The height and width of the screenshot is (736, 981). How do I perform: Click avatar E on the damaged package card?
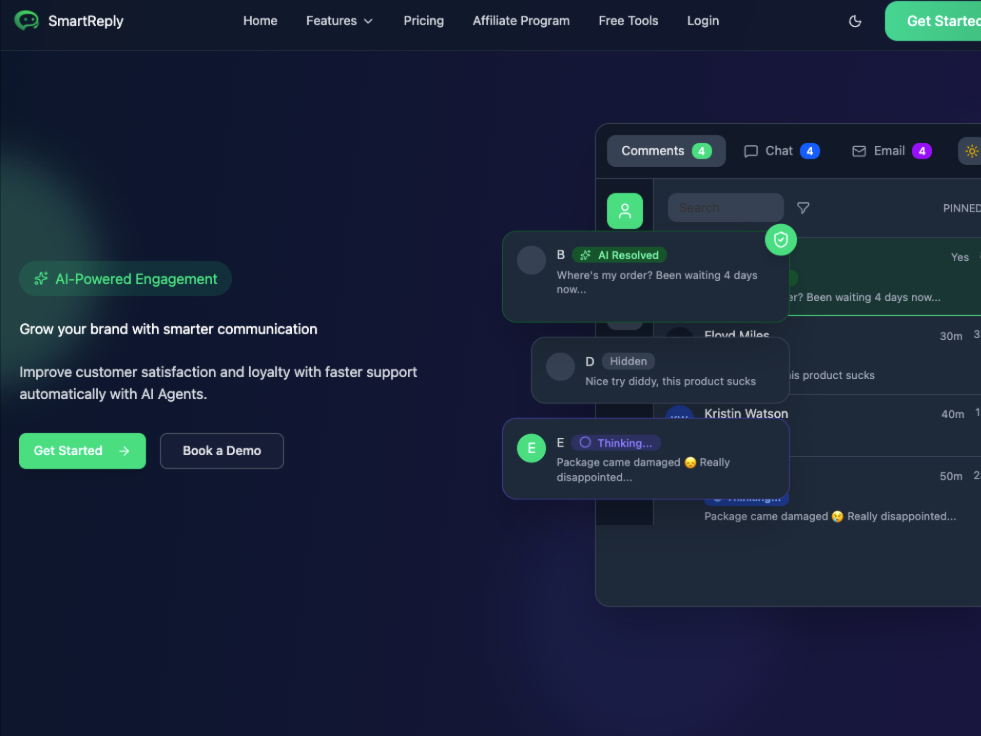531,448
